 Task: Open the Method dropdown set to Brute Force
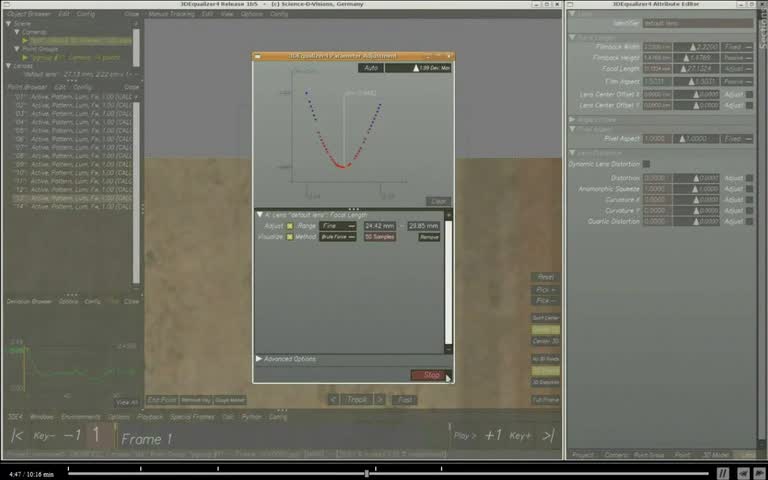[337, 237]
